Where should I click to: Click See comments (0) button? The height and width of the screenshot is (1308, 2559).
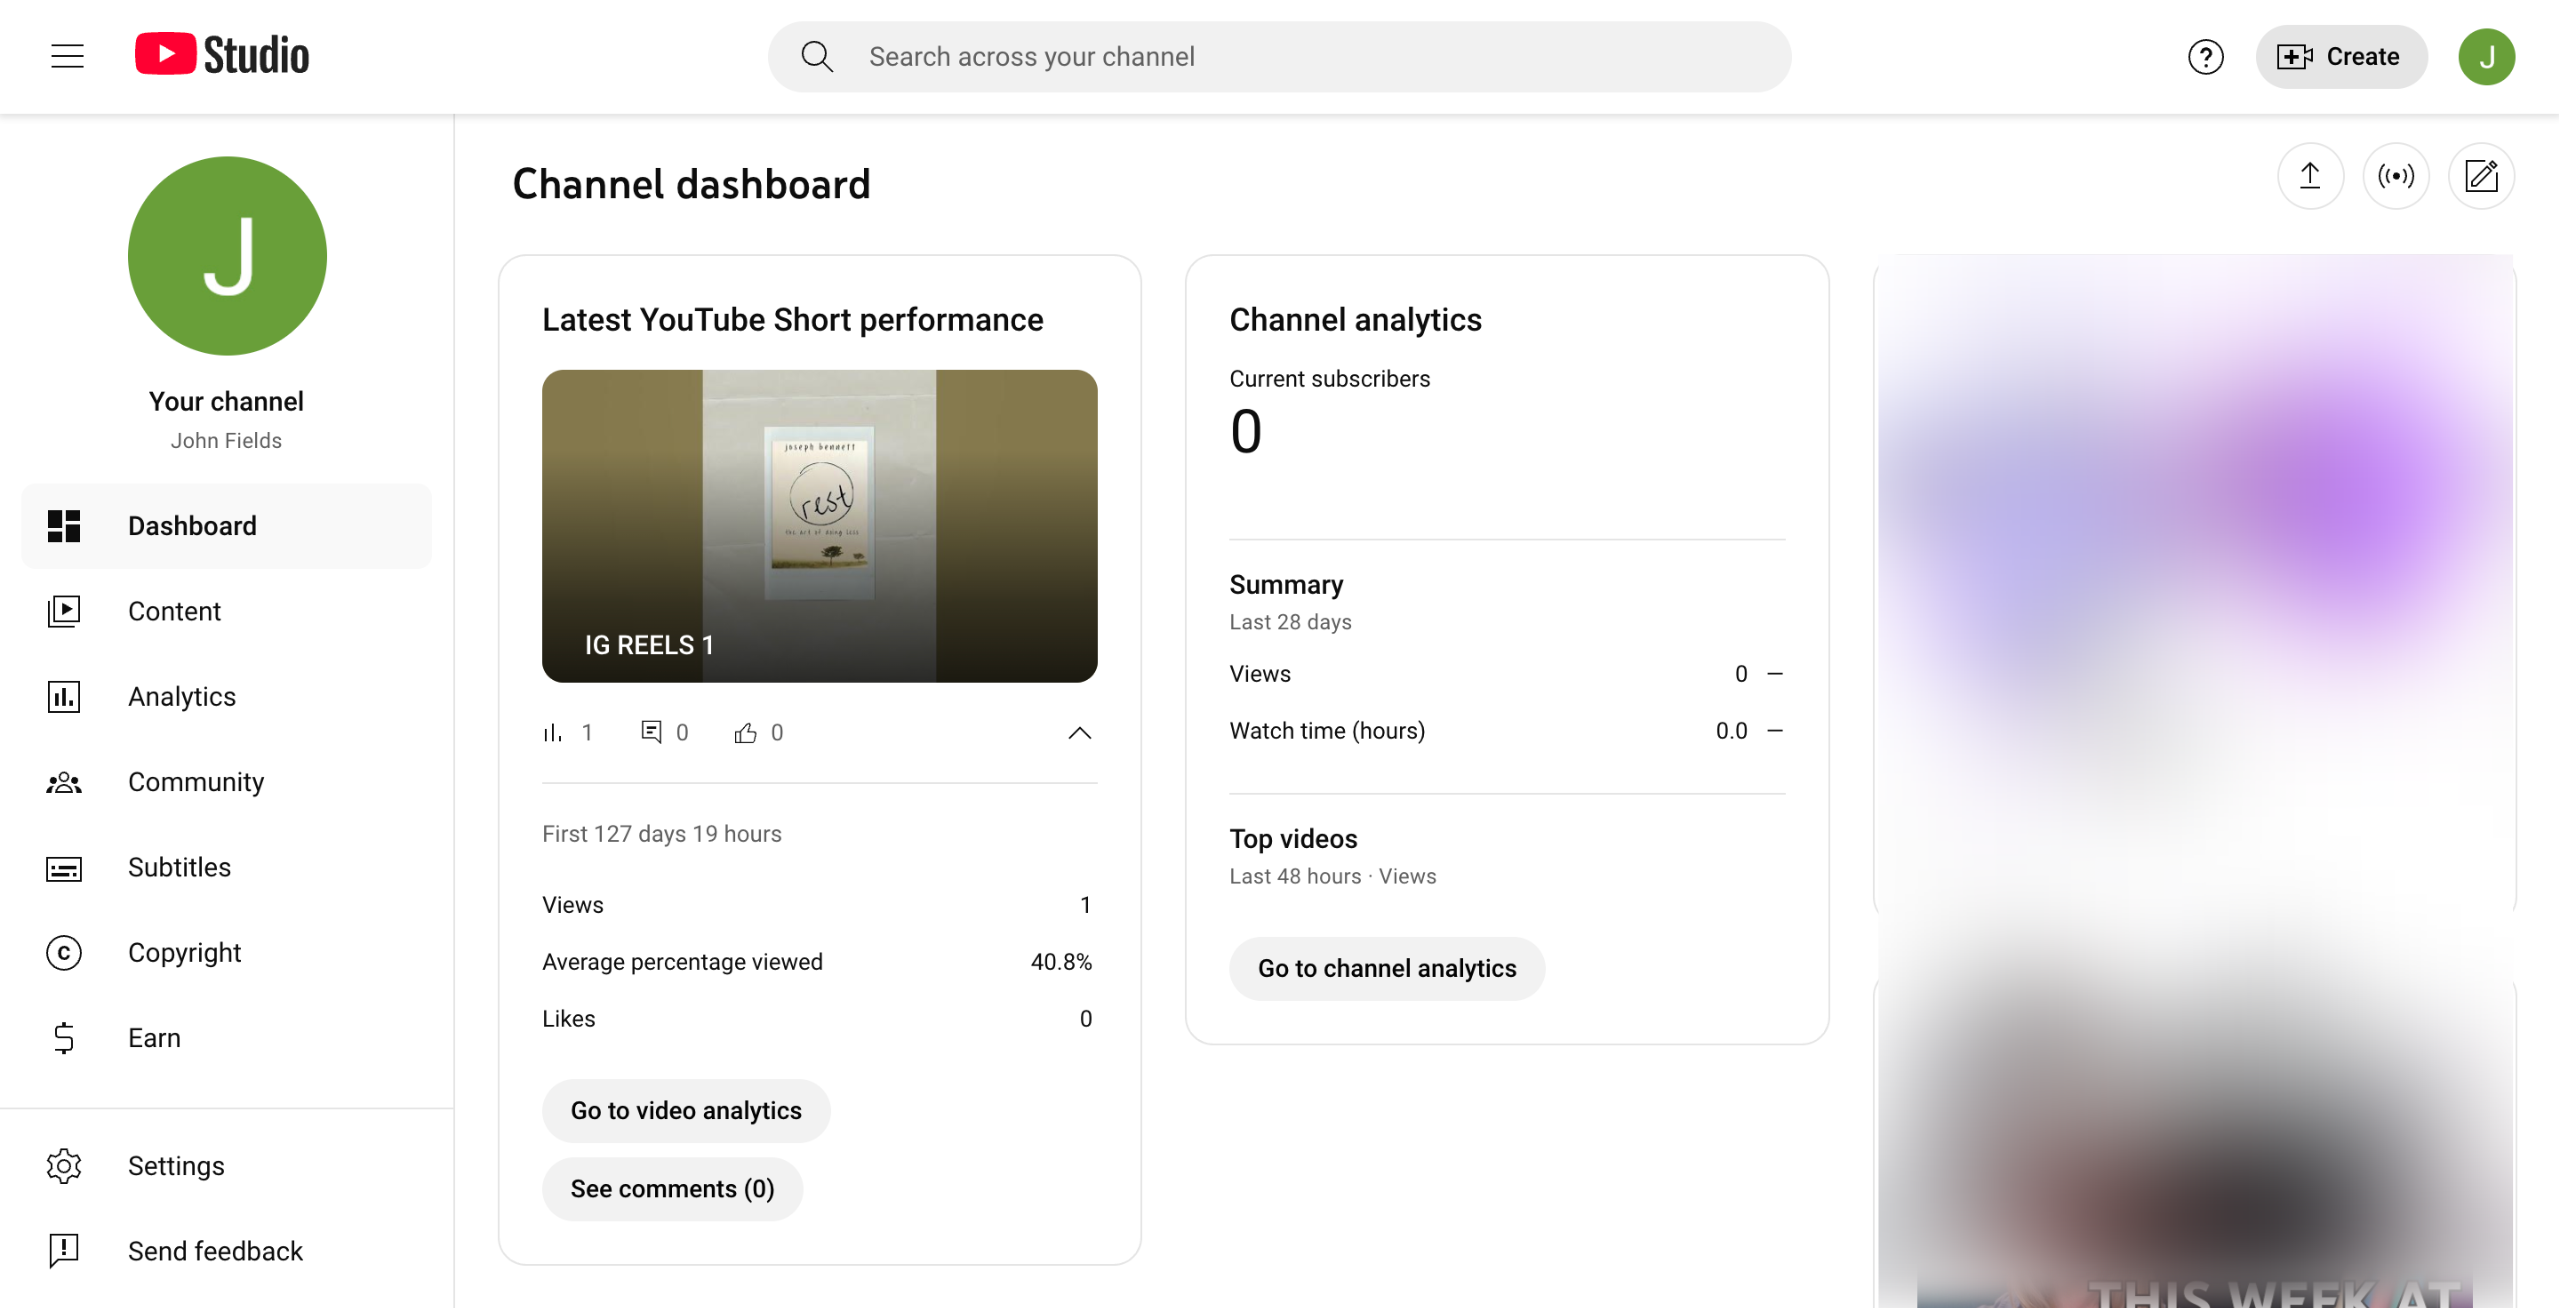coord(672,1188)
